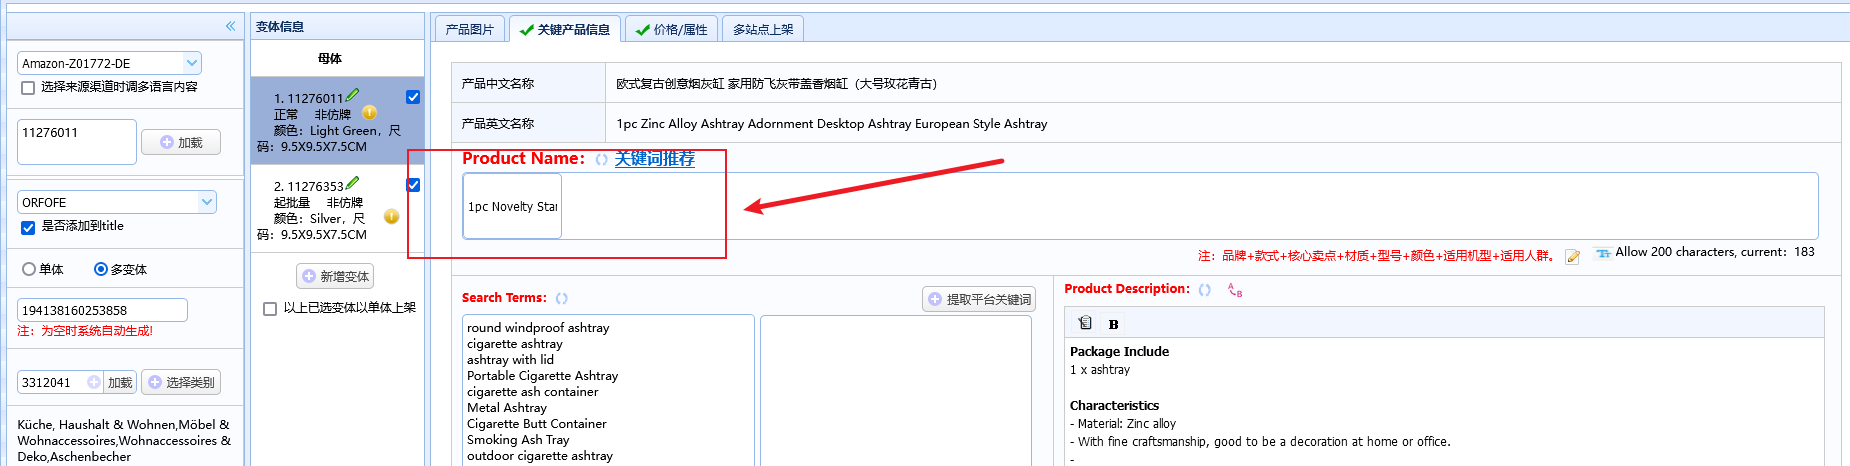Click the refresh icon beside Product Description

click(x=1205, y=289)
